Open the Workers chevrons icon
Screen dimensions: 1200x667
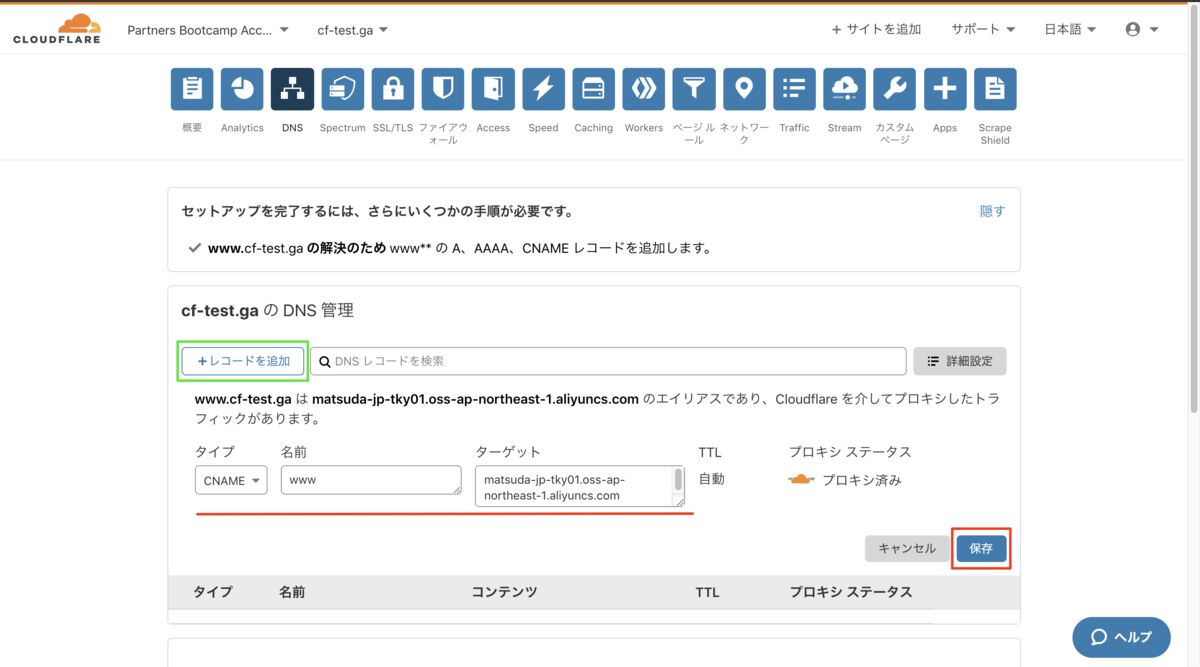[x=644, y=89]
